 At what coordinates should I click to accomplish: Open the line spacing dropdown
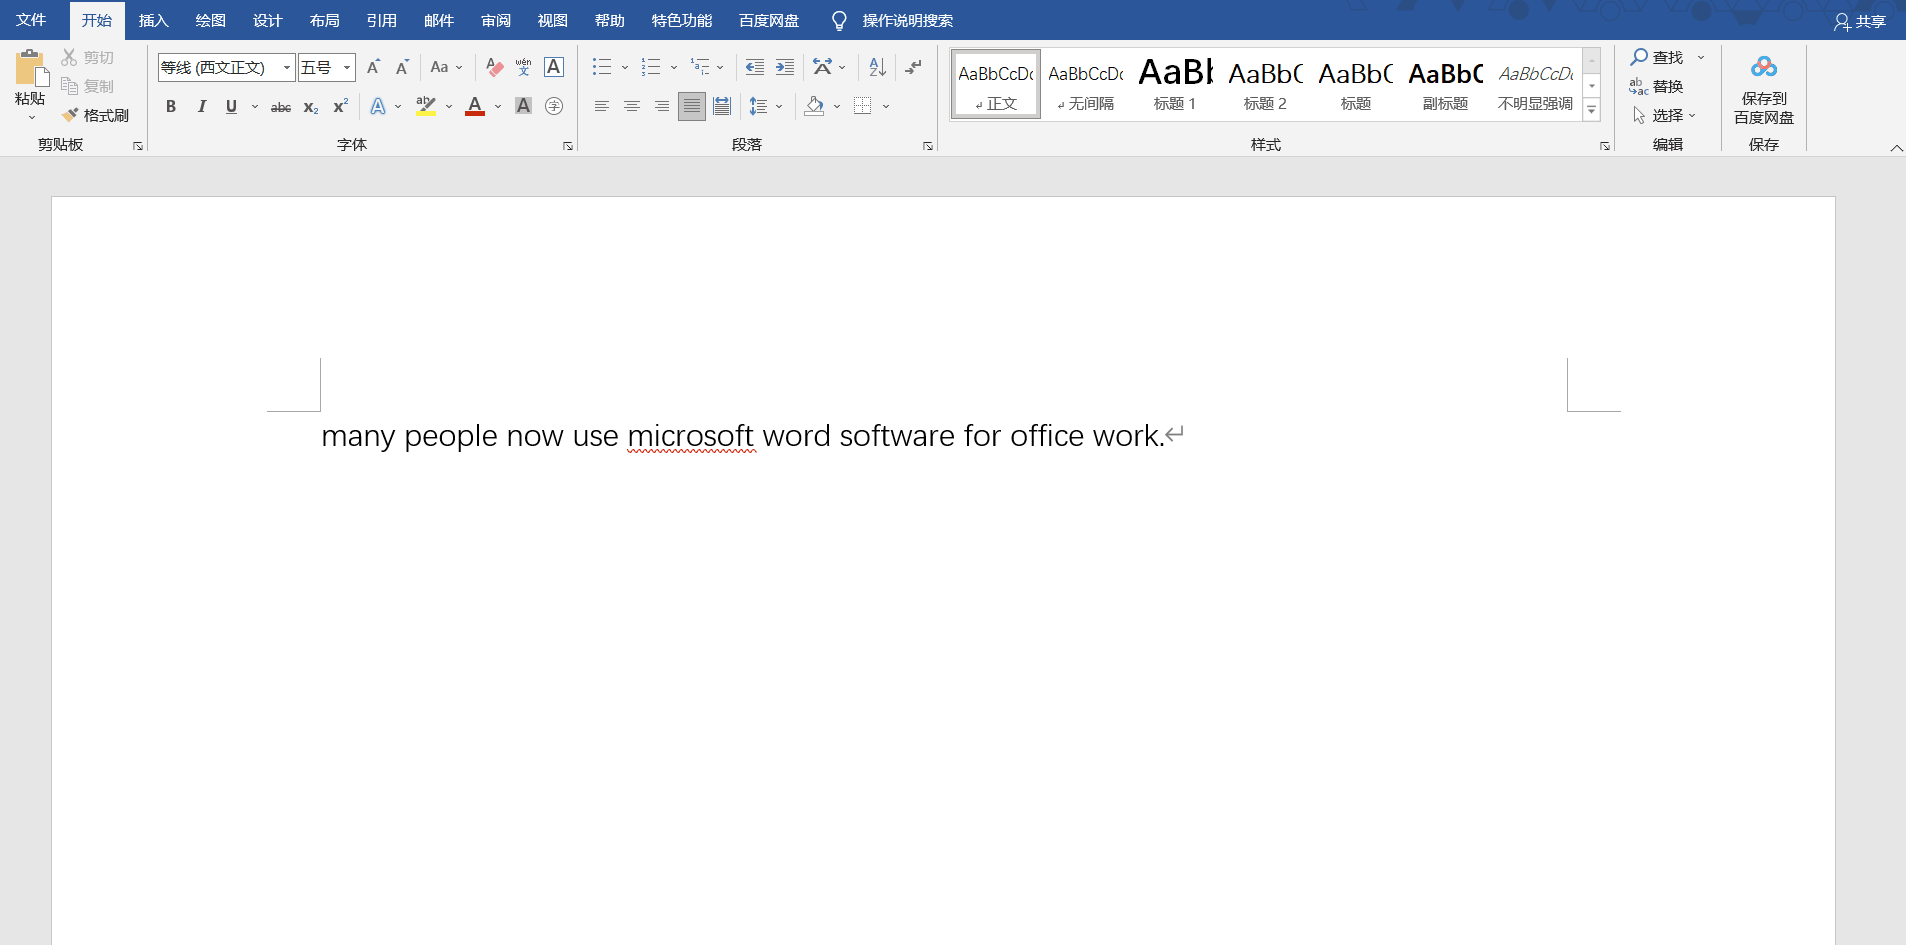779,106
